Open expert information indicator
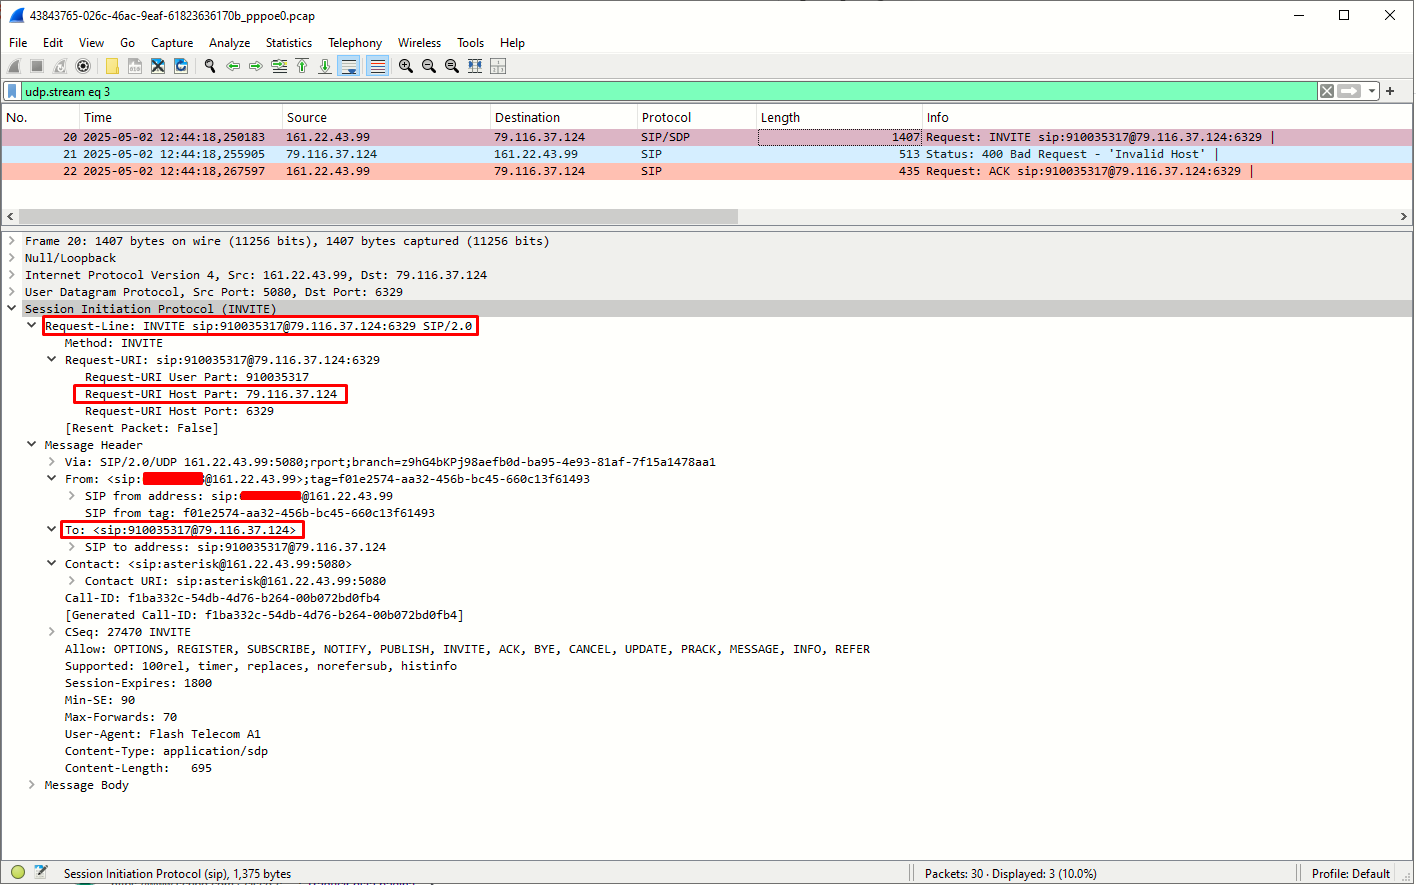Screen dimensions: 1416x885 coord(18,872)
